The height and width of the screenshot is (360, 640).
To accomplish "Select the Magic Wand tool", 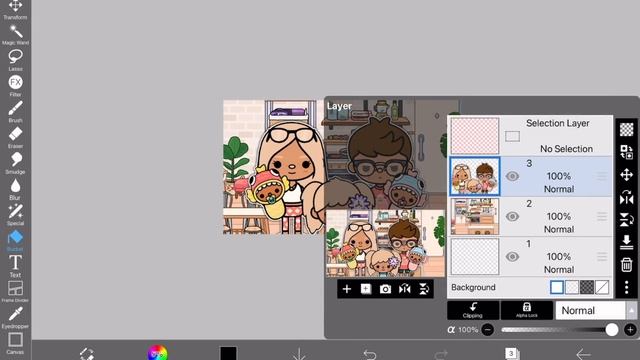I will pos(15,34).
